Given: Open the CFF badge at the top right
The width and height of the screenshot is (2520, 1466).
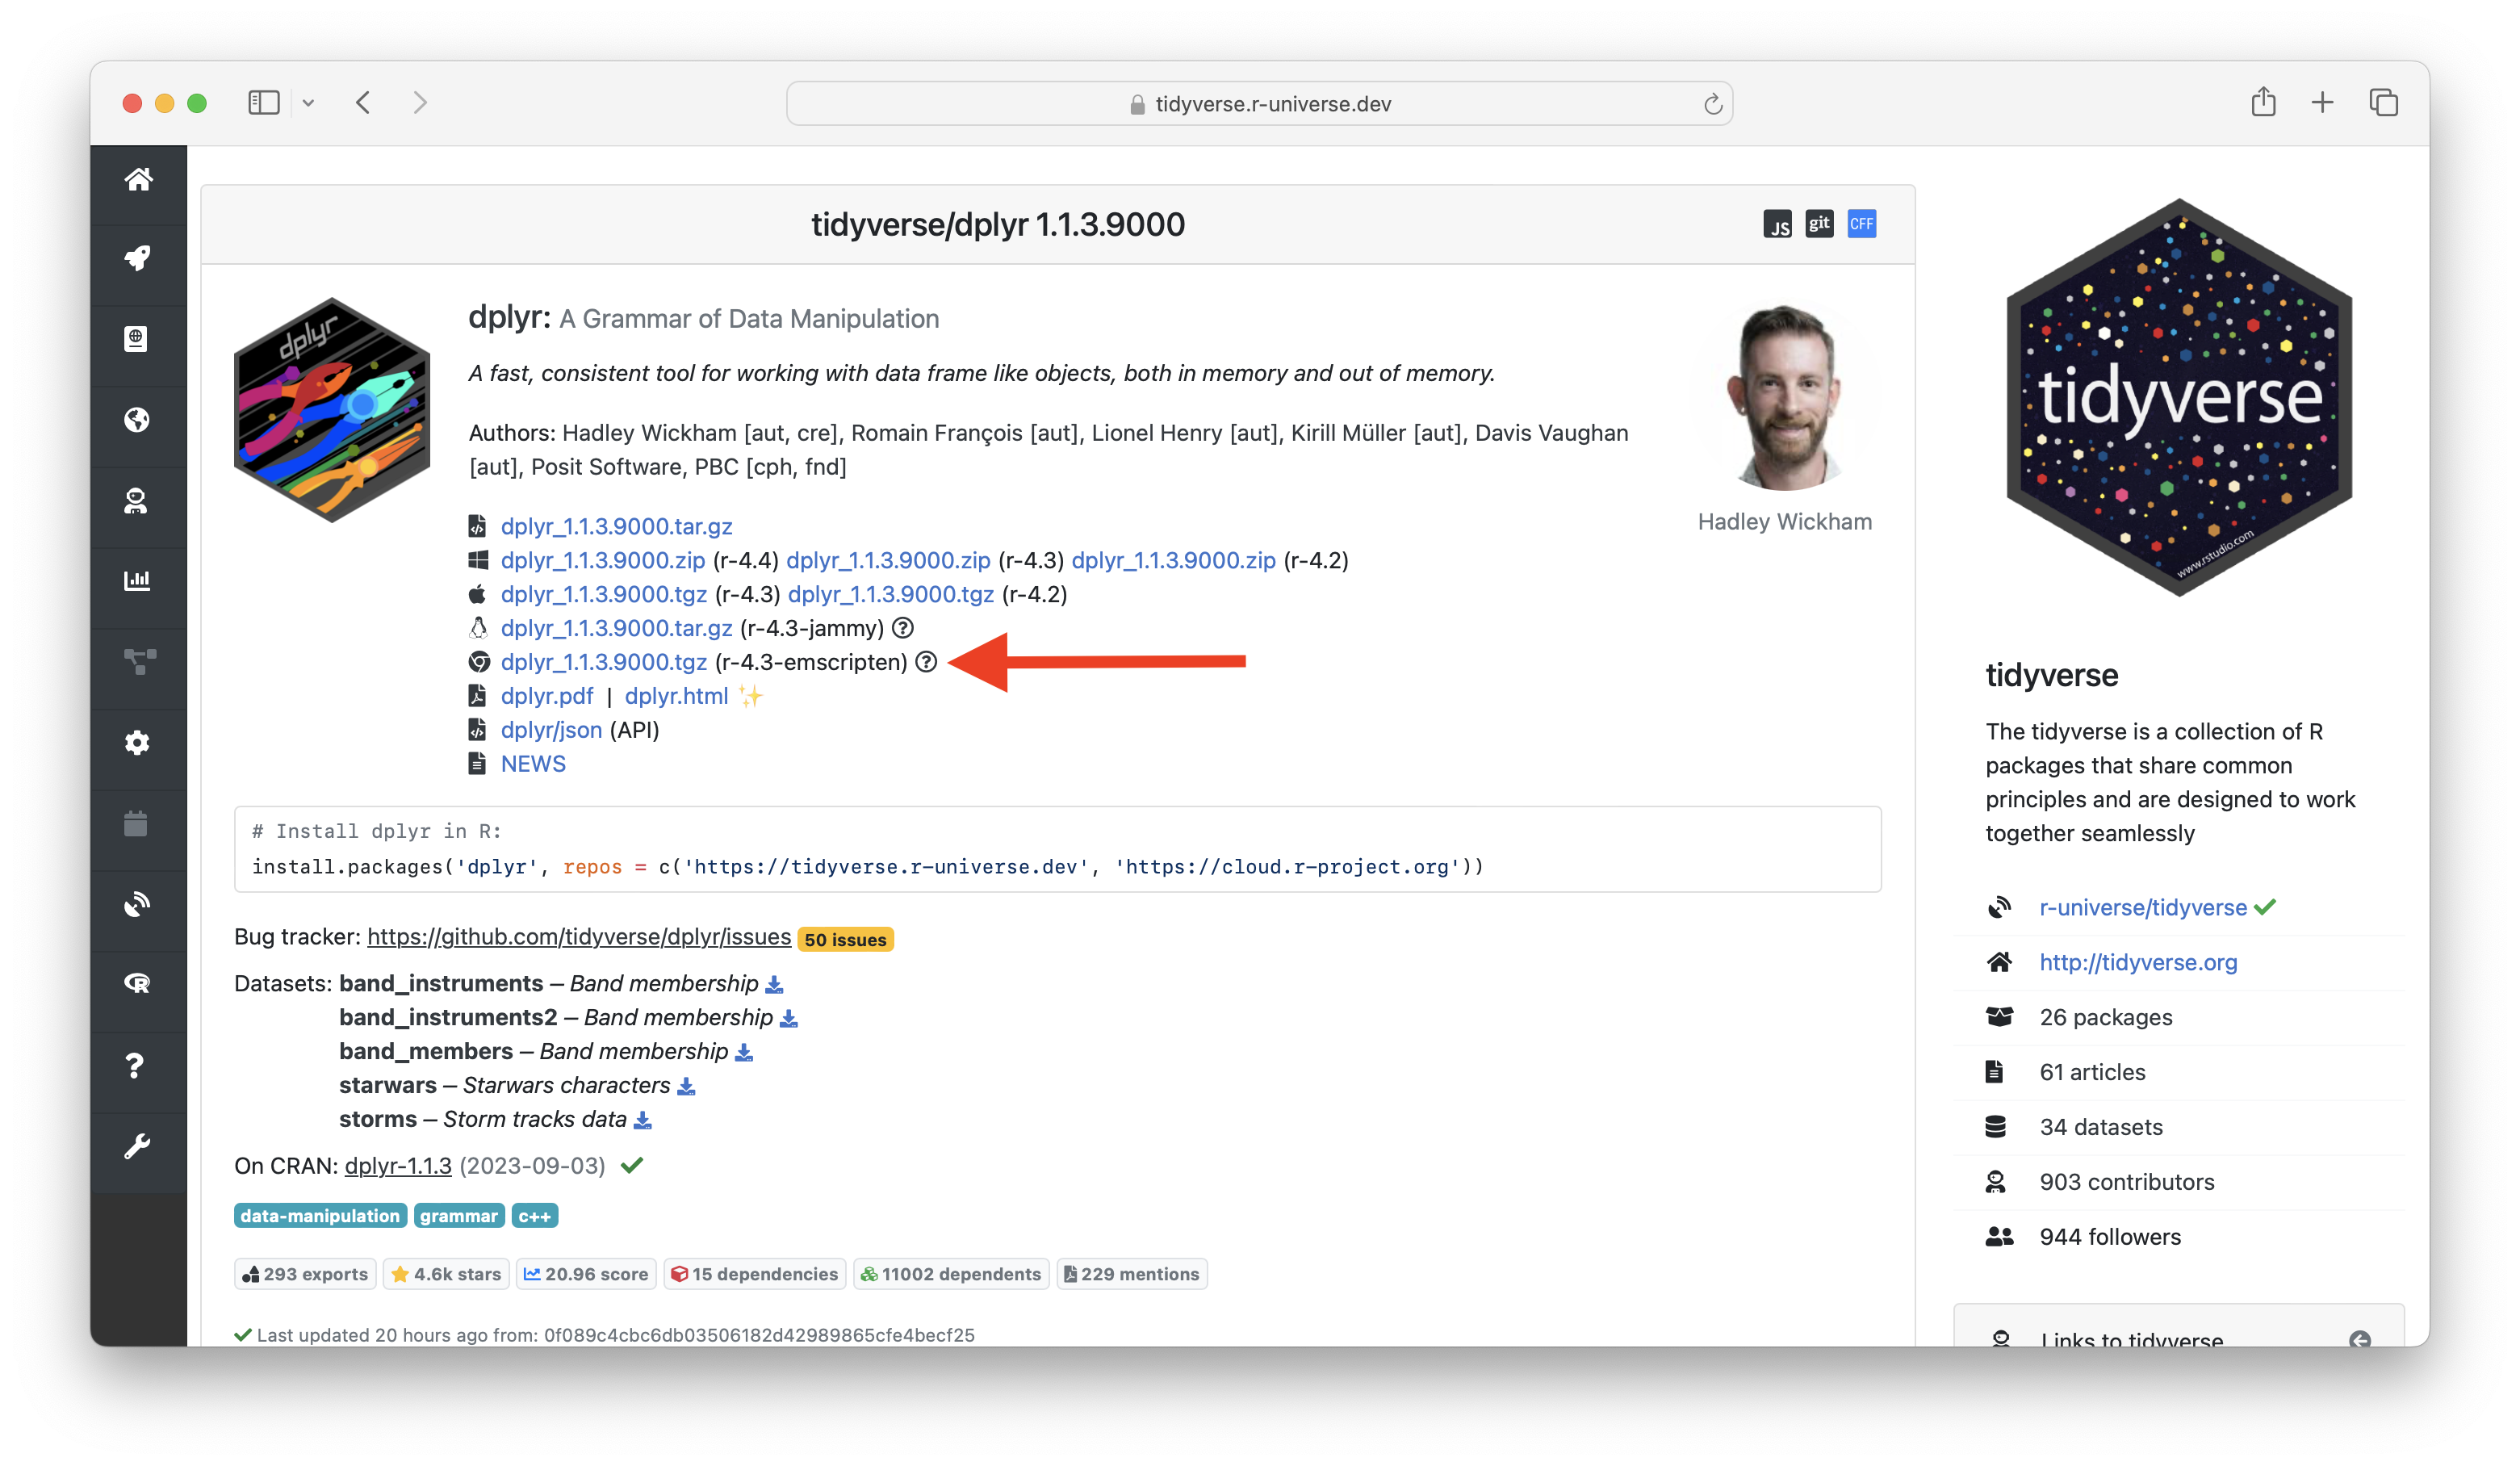Looking at the screenshot, I should (x=1861, y=223).
